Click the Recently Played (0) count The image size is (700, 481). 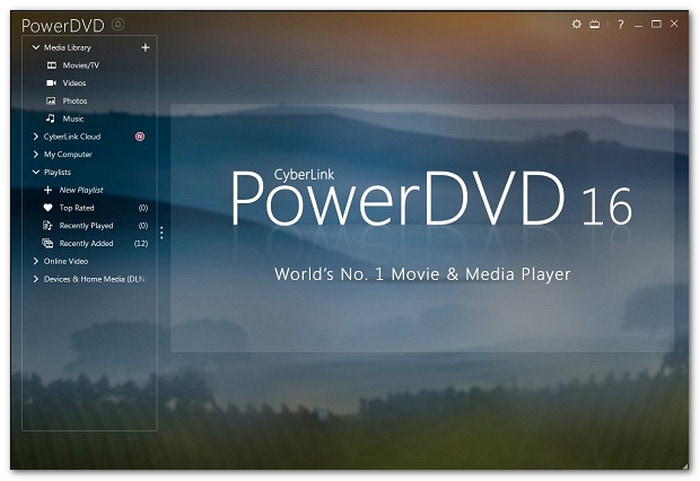[143, 226]
